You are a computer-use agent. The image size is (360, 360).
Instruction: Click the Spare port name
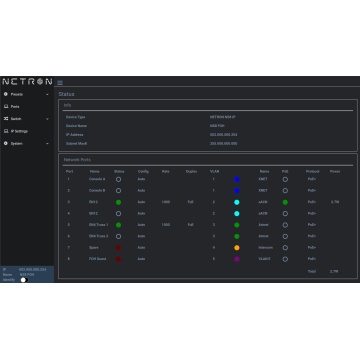(x=93, y=248)
